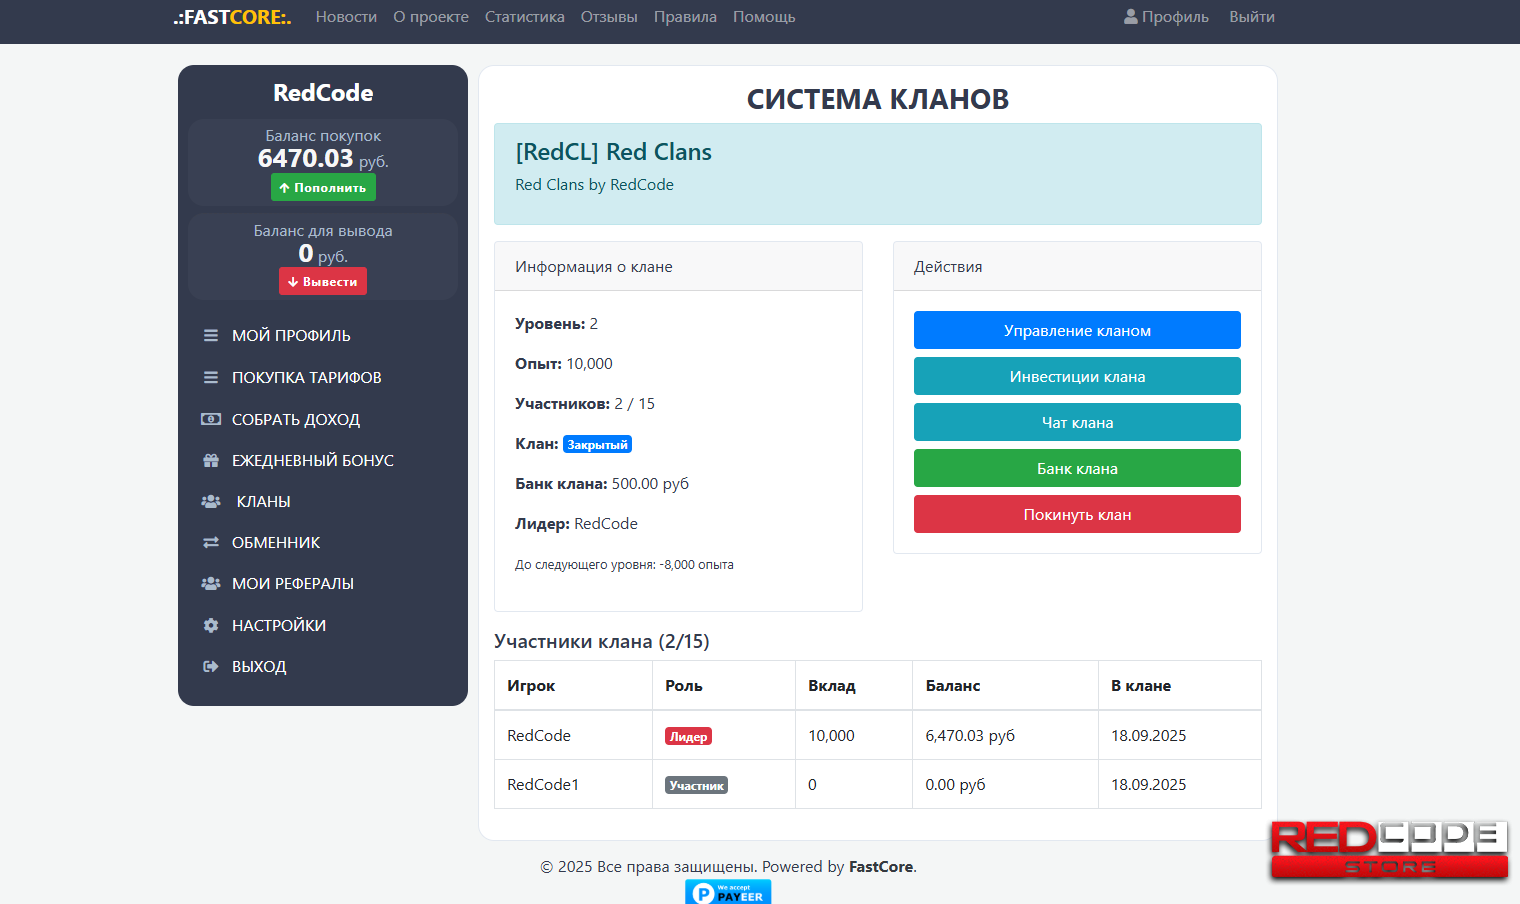Viewport: 1520px width, 904px height.
Task: Open Статистика in the top navigation
Action: tap(524, 17)
